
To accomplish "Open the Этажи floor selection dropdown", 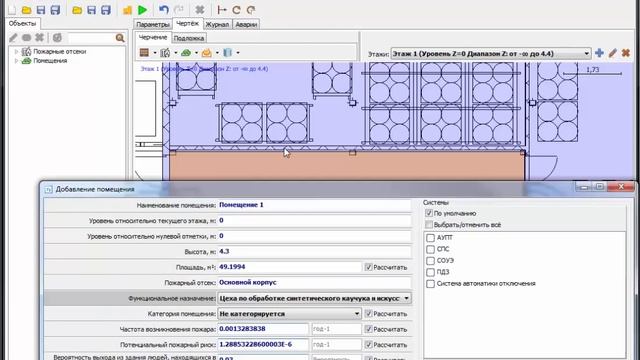I will pyautogui.click(x=491, y=53).
